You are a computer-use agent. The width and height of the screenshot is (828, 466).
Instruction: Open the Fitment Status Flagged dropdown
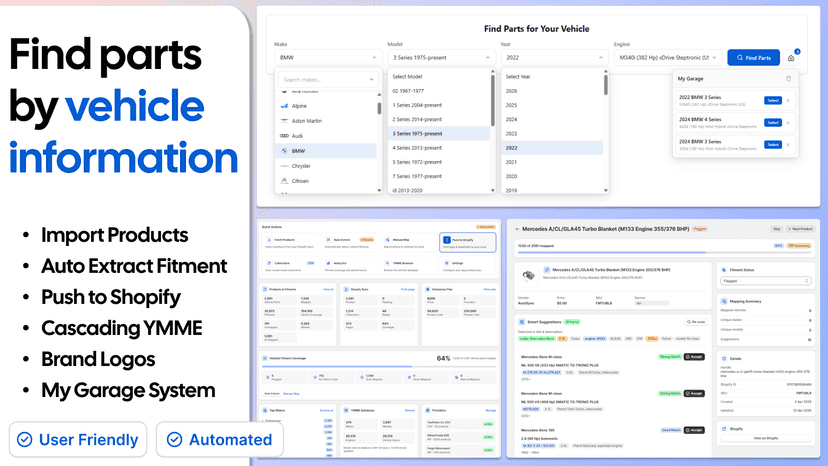765,281
